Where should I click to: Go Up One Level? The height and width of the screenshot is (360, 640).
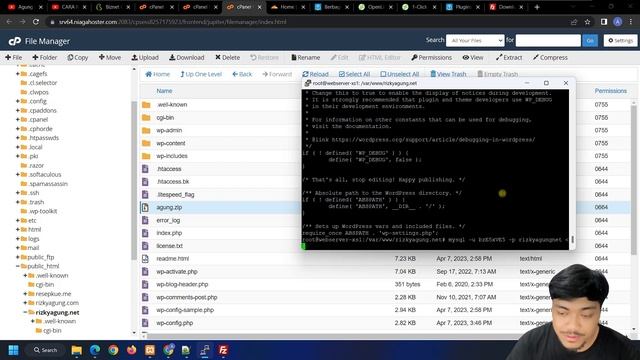201,74
